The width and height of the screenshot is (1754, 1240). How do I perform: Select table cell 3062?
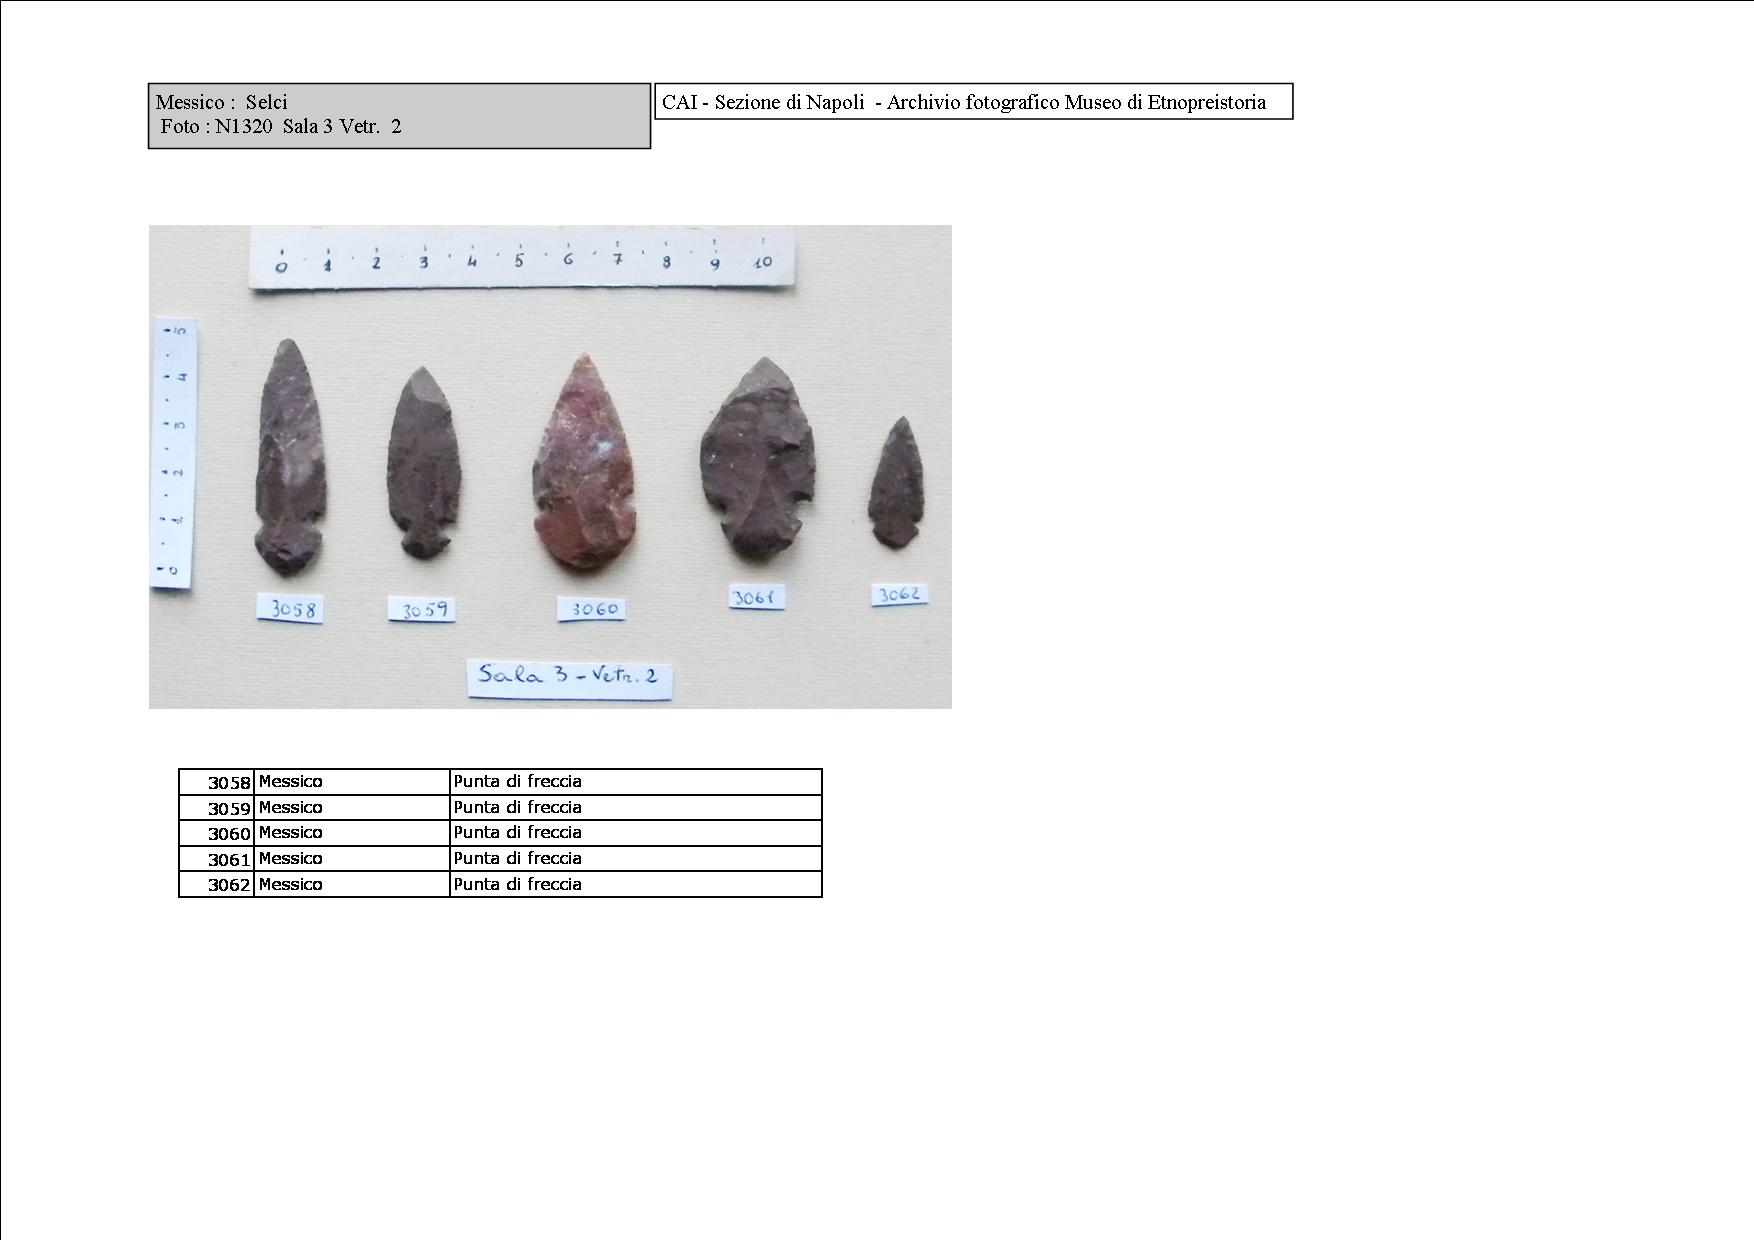coord(217,885)
